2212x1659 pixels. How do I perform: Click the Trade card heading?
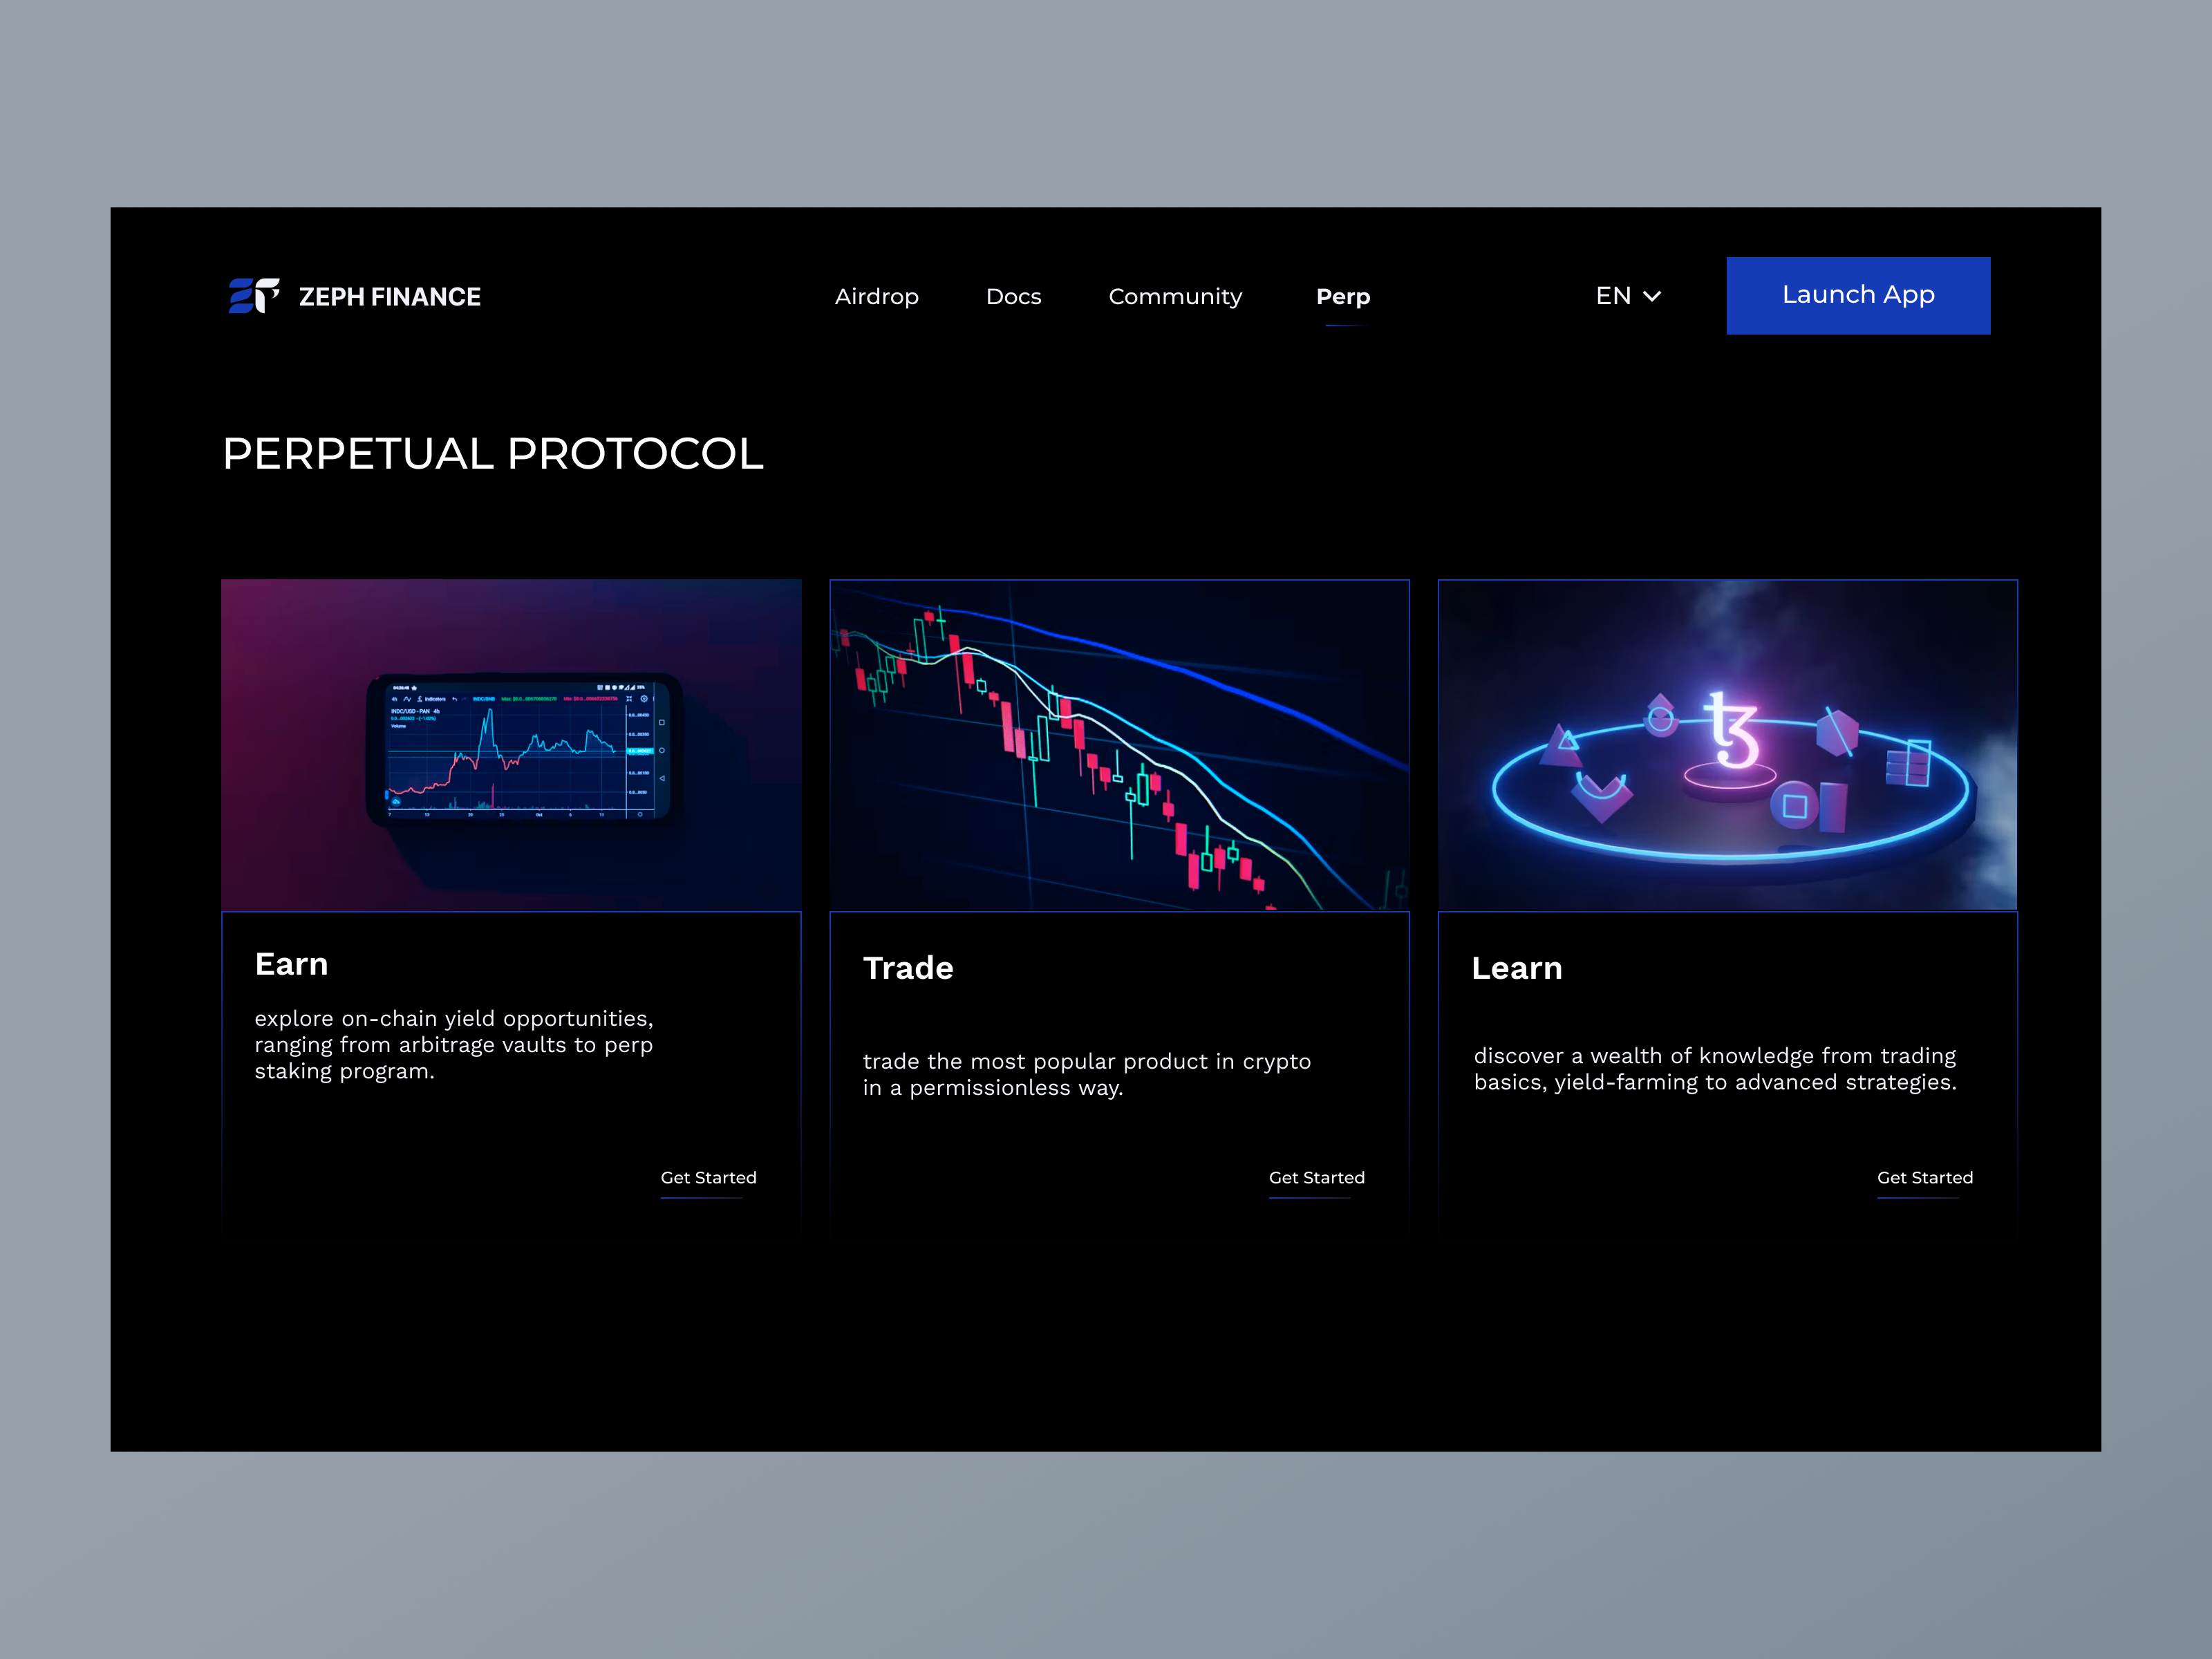click(x=907, y=968)
